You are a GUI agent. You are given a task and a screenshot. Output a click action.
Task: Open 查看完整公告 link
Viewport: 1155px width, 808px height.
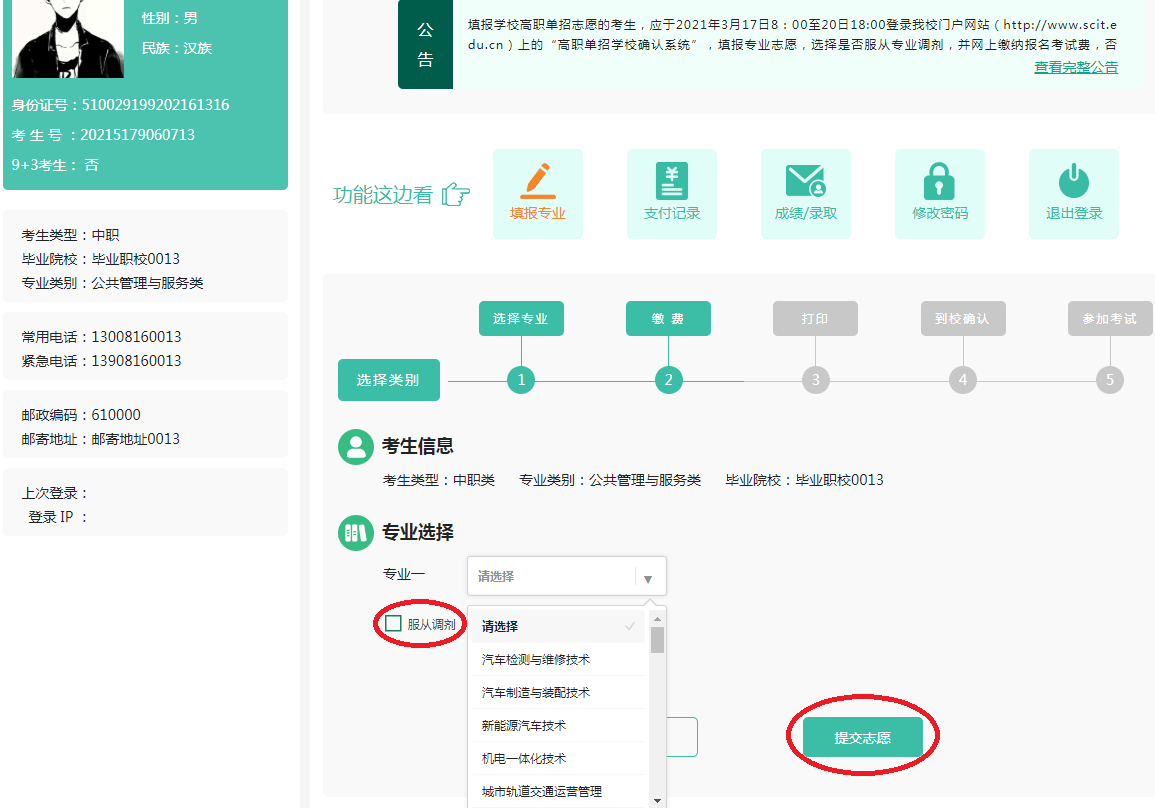coord(1076,68)
